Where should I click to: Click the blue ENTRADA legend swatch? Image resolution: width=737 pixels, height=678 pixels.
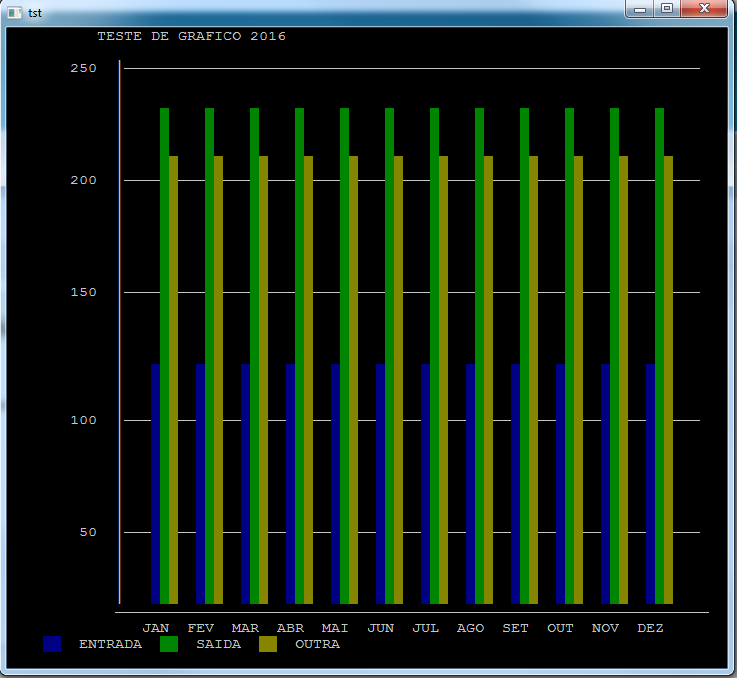pyautogui.click(x=53, y=645)
